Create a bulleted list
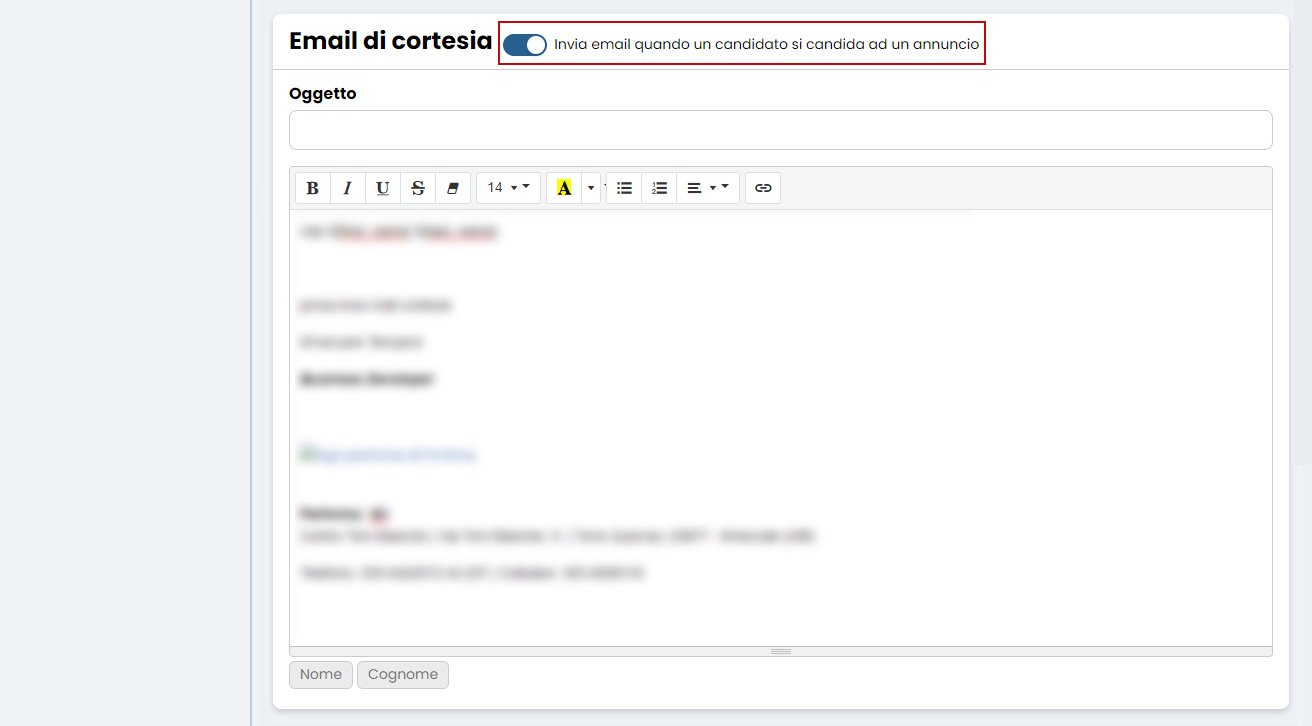 [623, 187]
